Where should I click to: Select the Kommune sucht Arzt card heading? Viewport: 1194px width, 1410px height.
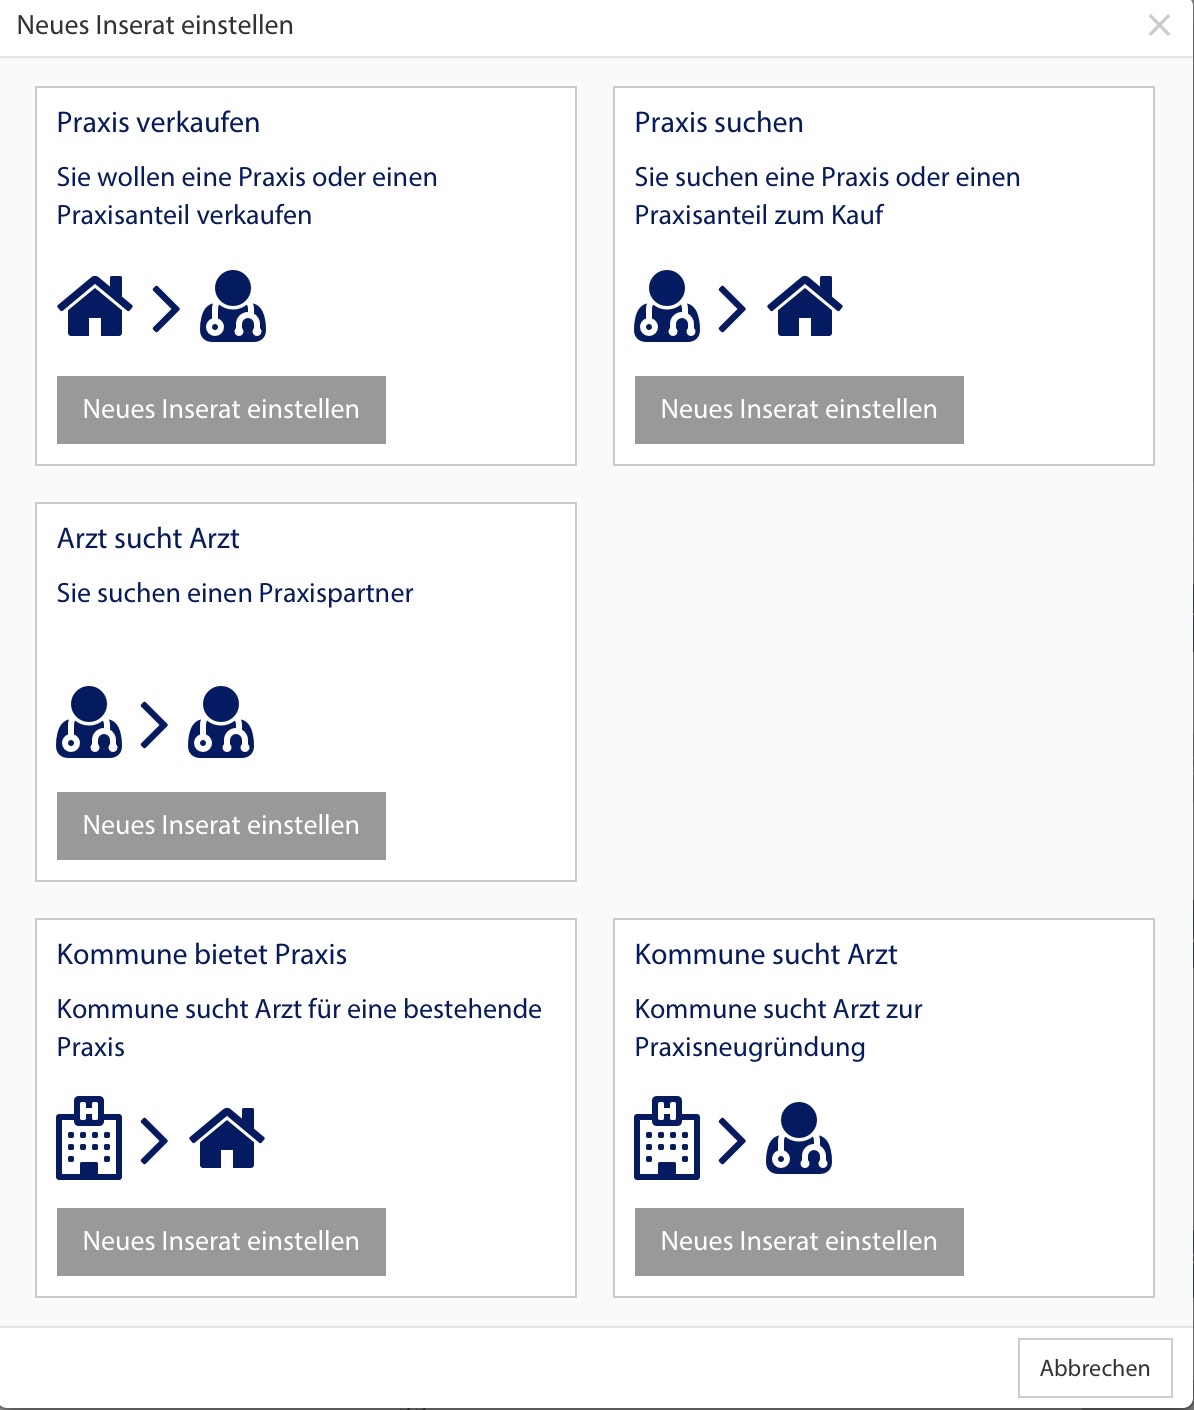pyautogui.click(x=766, y=955)
